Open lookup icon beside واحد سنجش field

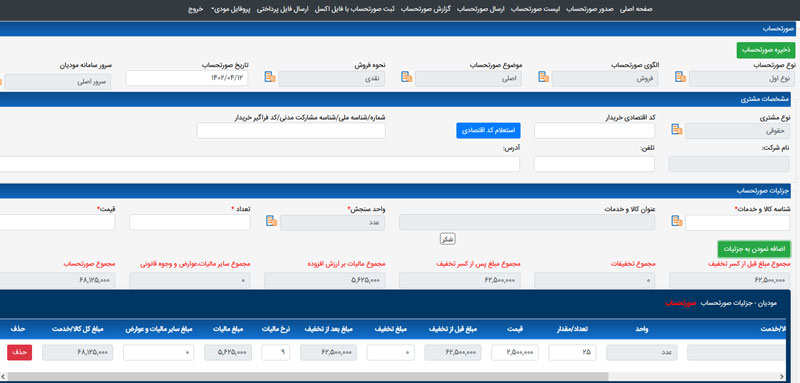pos(271,221)
